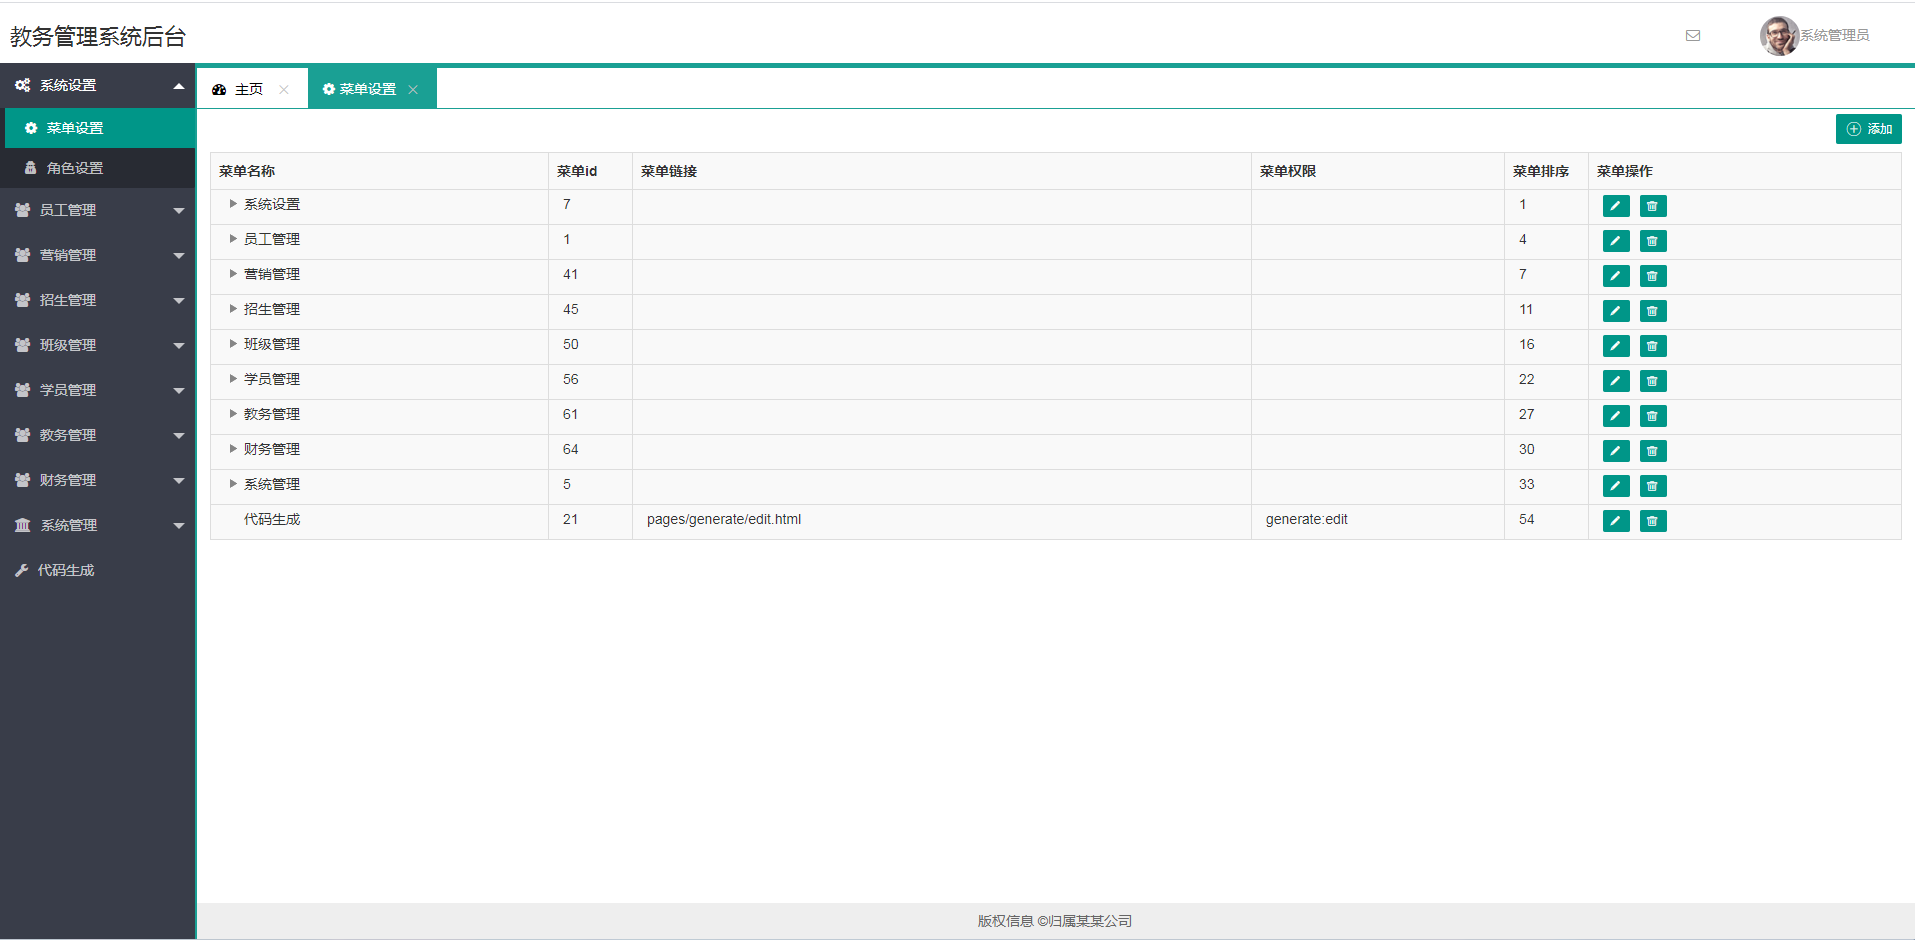Close the 菜单设置 tab
Viewport: 1915px width, 940px height.
click(413, 90)
